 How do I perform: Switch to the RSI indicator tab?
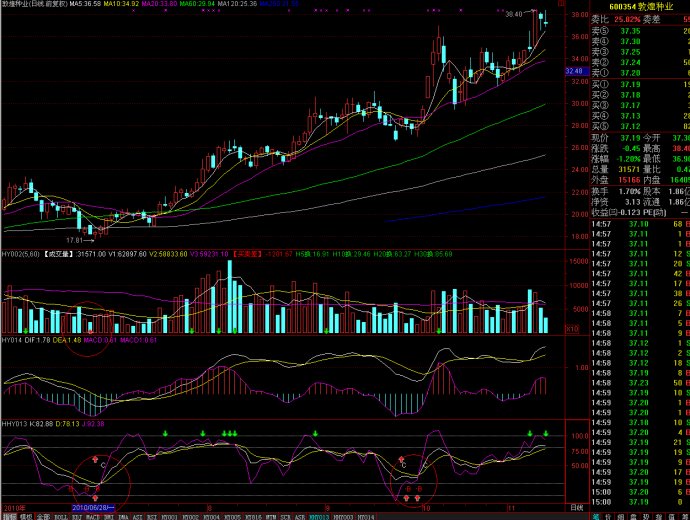point(155,516)
